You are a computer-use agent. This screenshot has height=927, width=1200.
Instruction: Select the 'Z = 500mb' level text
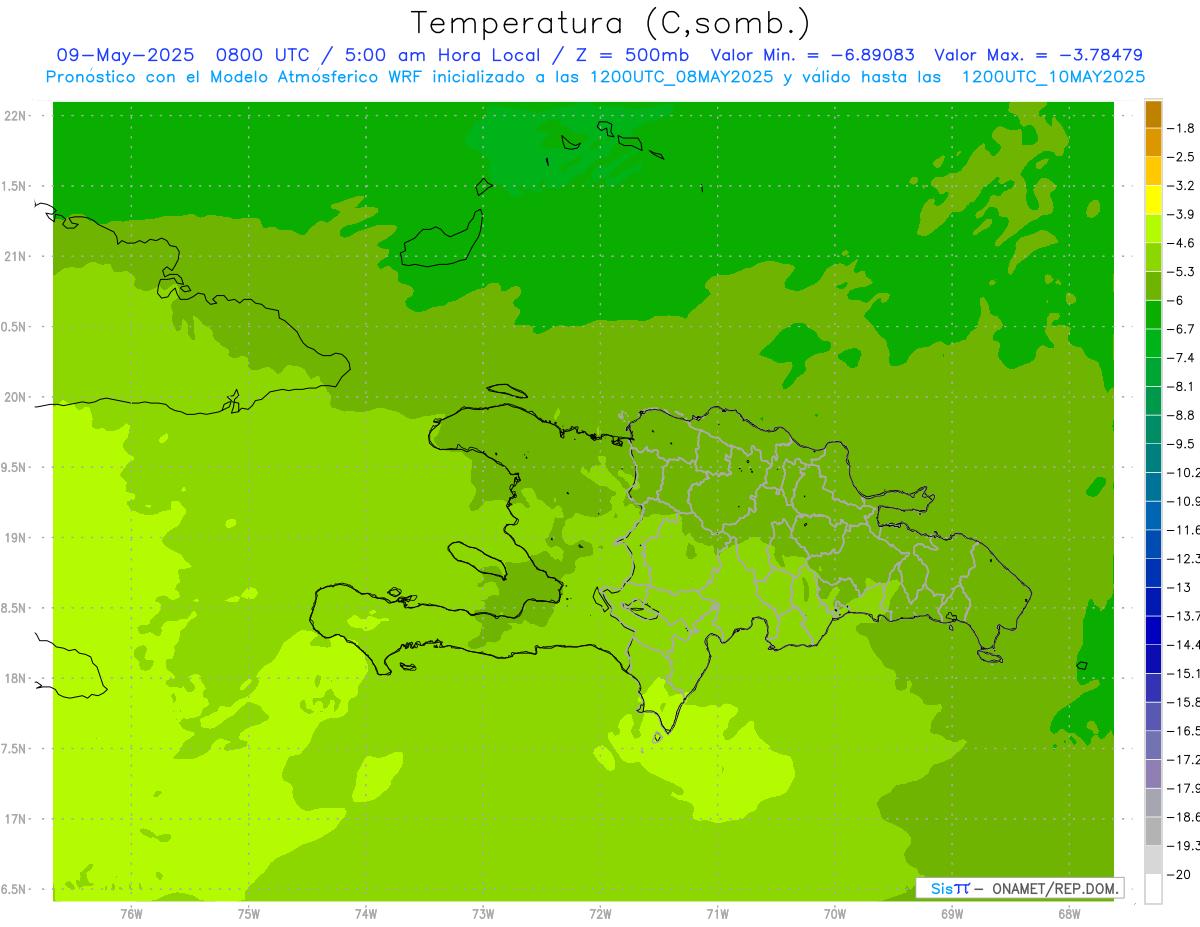631,55
